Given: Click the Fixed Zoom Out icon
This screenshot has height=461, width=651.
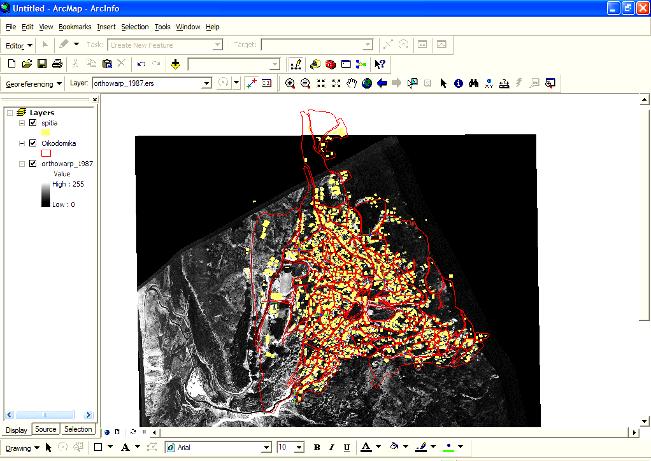Looking at the screenshot, I should coord(336,83).
